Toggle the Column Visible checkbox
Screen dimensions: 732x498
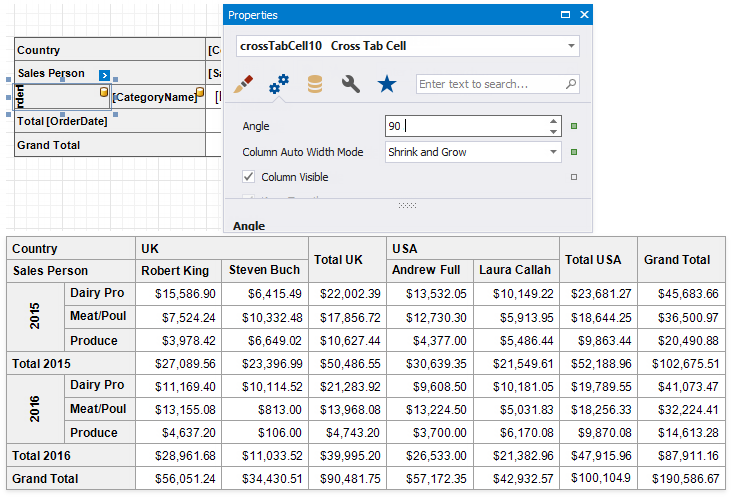(x=249, y=177)
